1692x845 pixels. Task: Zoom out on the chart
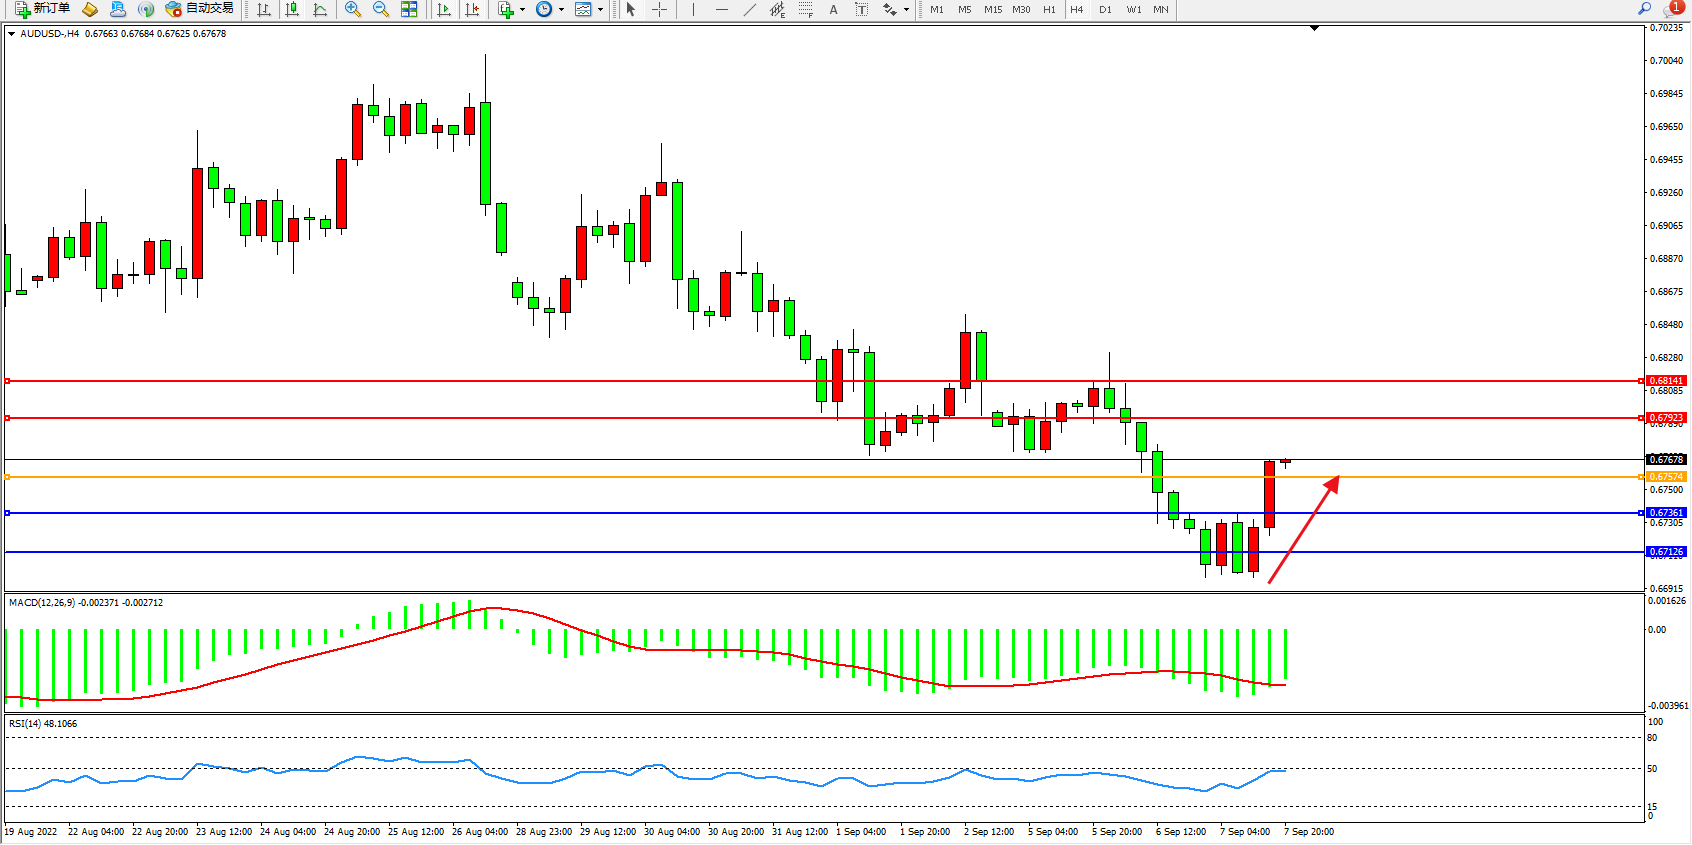point(381,9)
